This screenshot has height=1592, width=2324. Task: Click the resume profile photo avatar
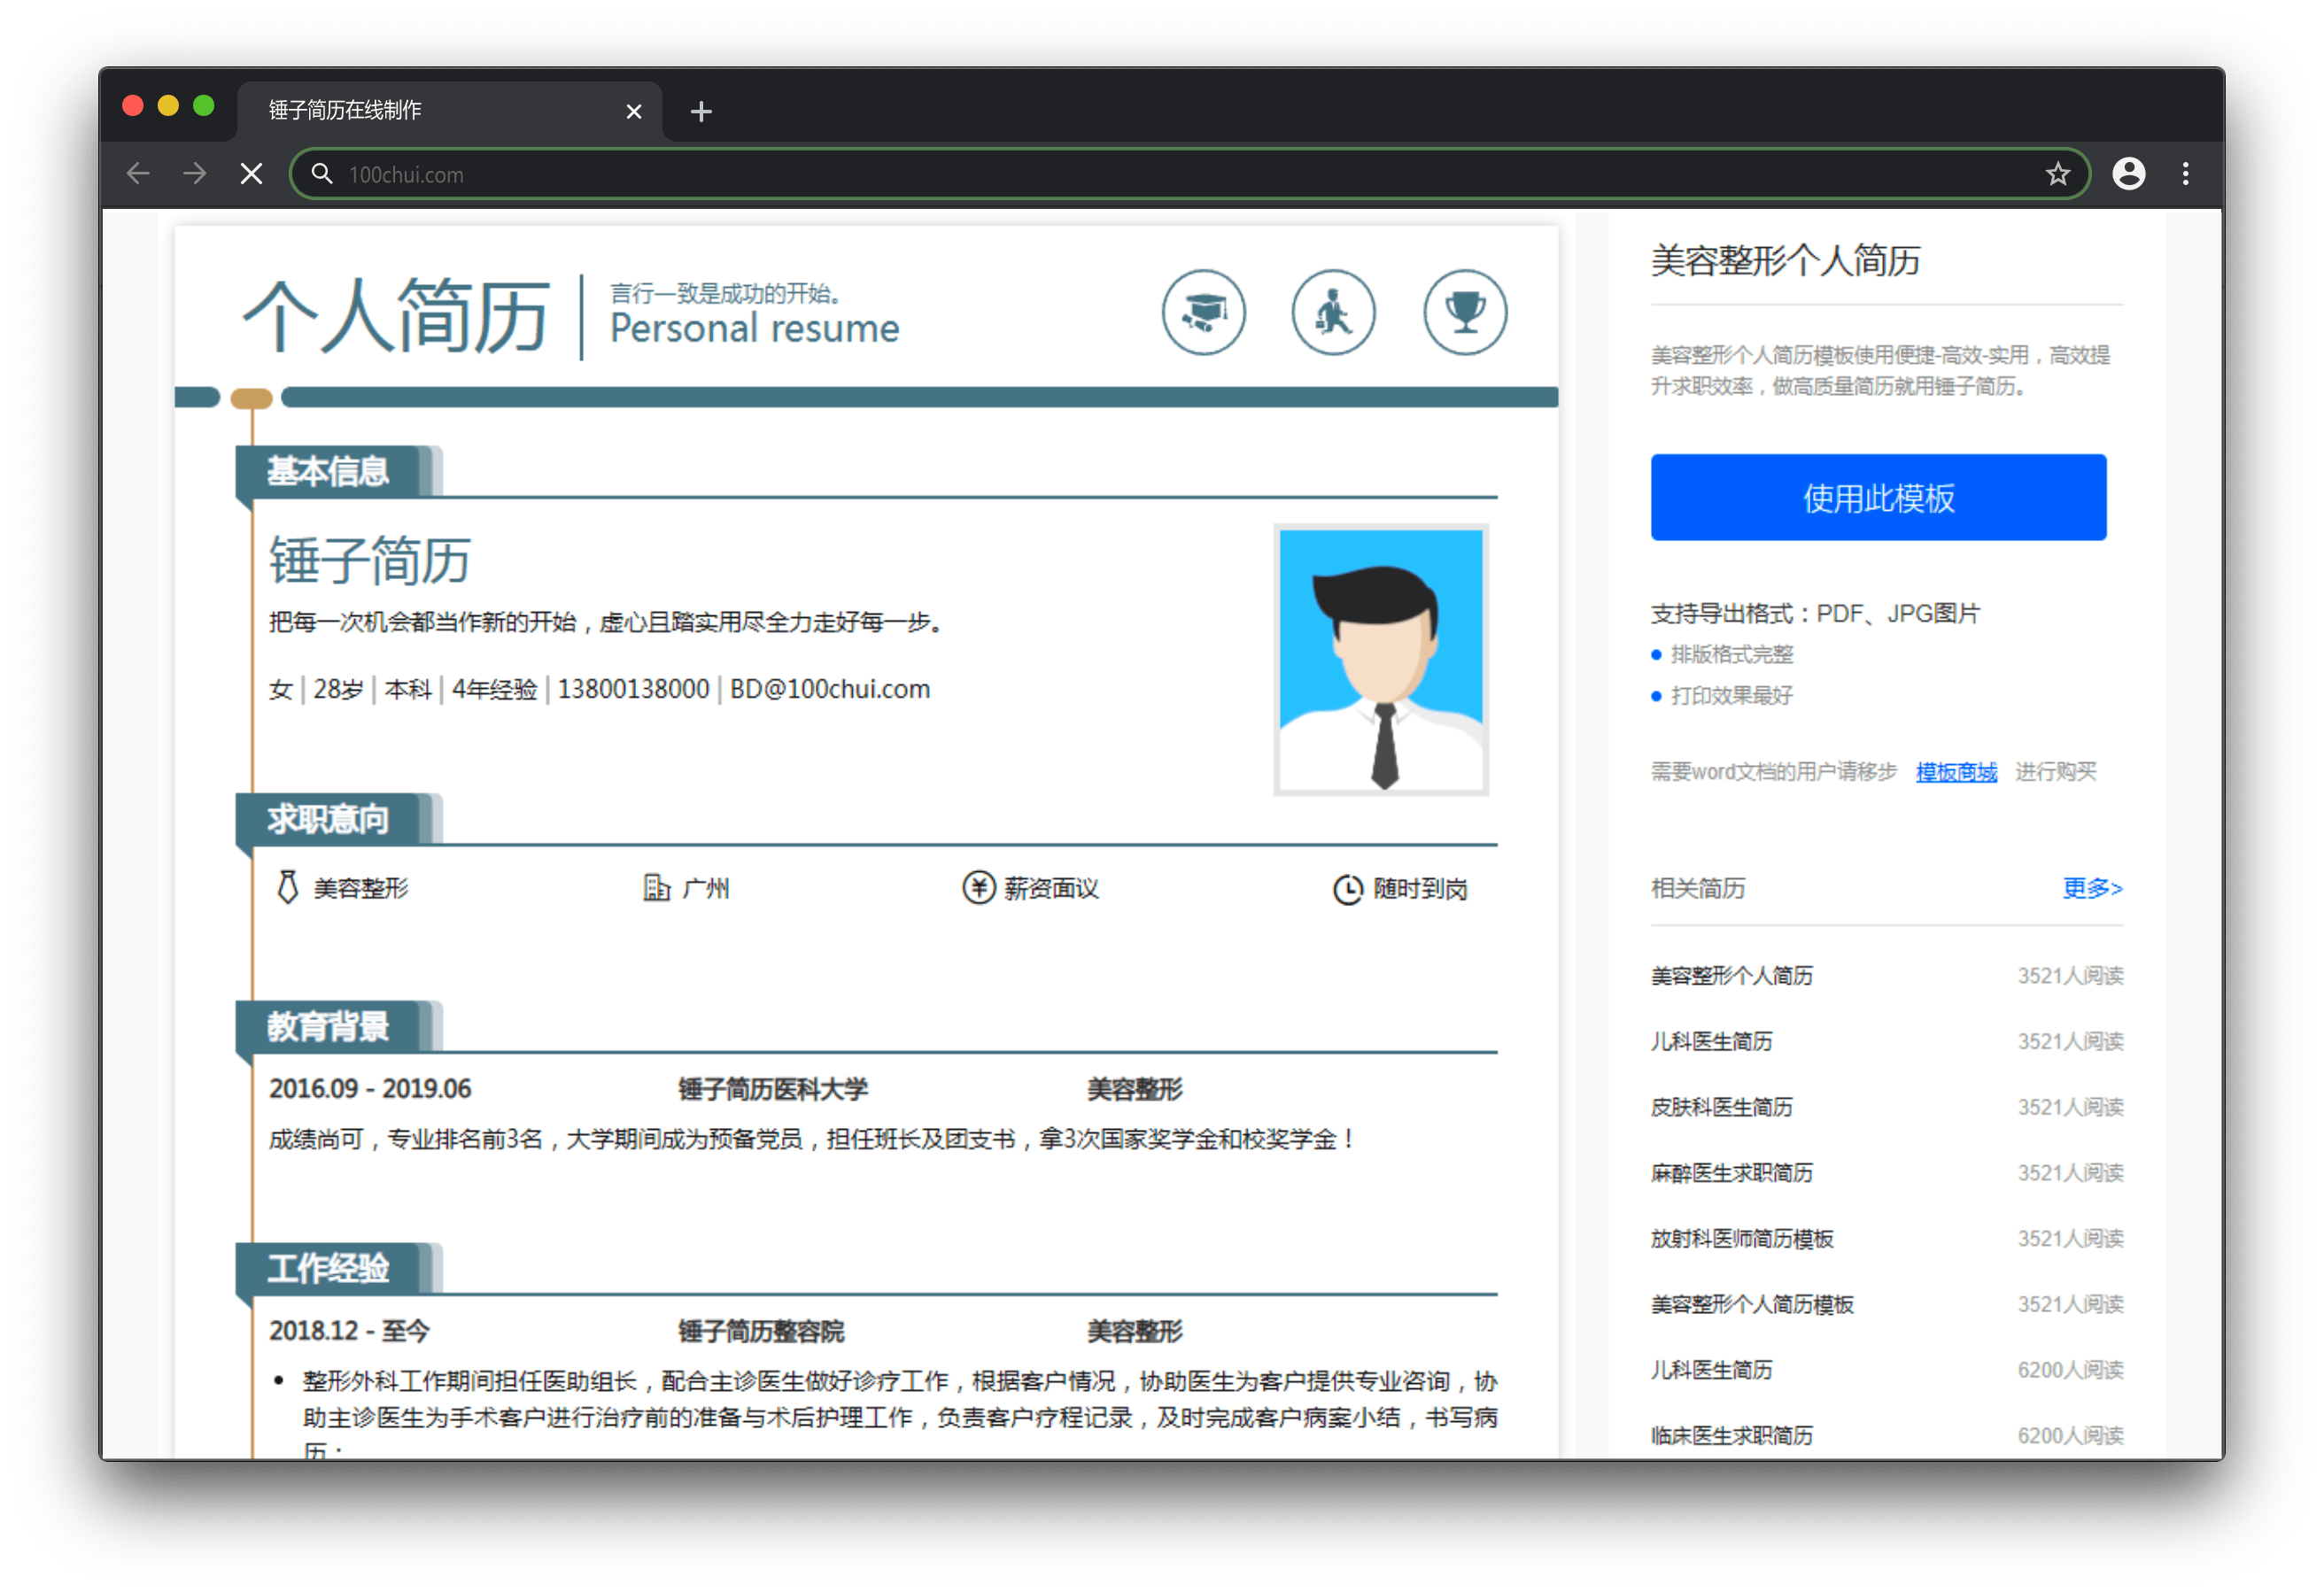point(1380,659)
